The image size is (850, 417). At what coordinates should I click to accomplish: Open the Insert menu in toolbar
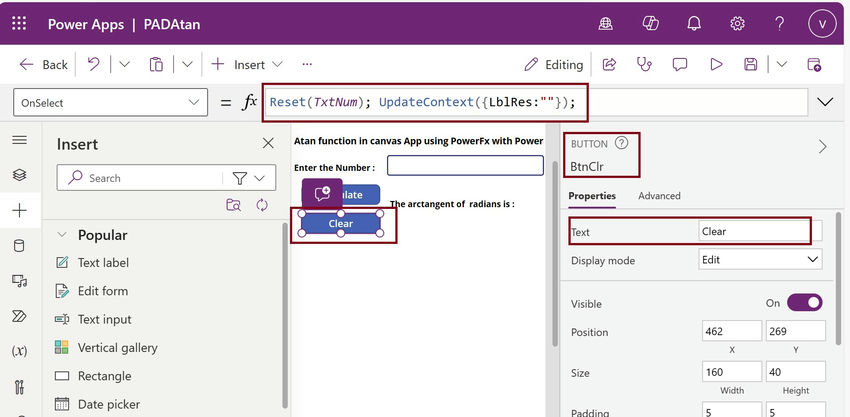click(x=247, y=65)
